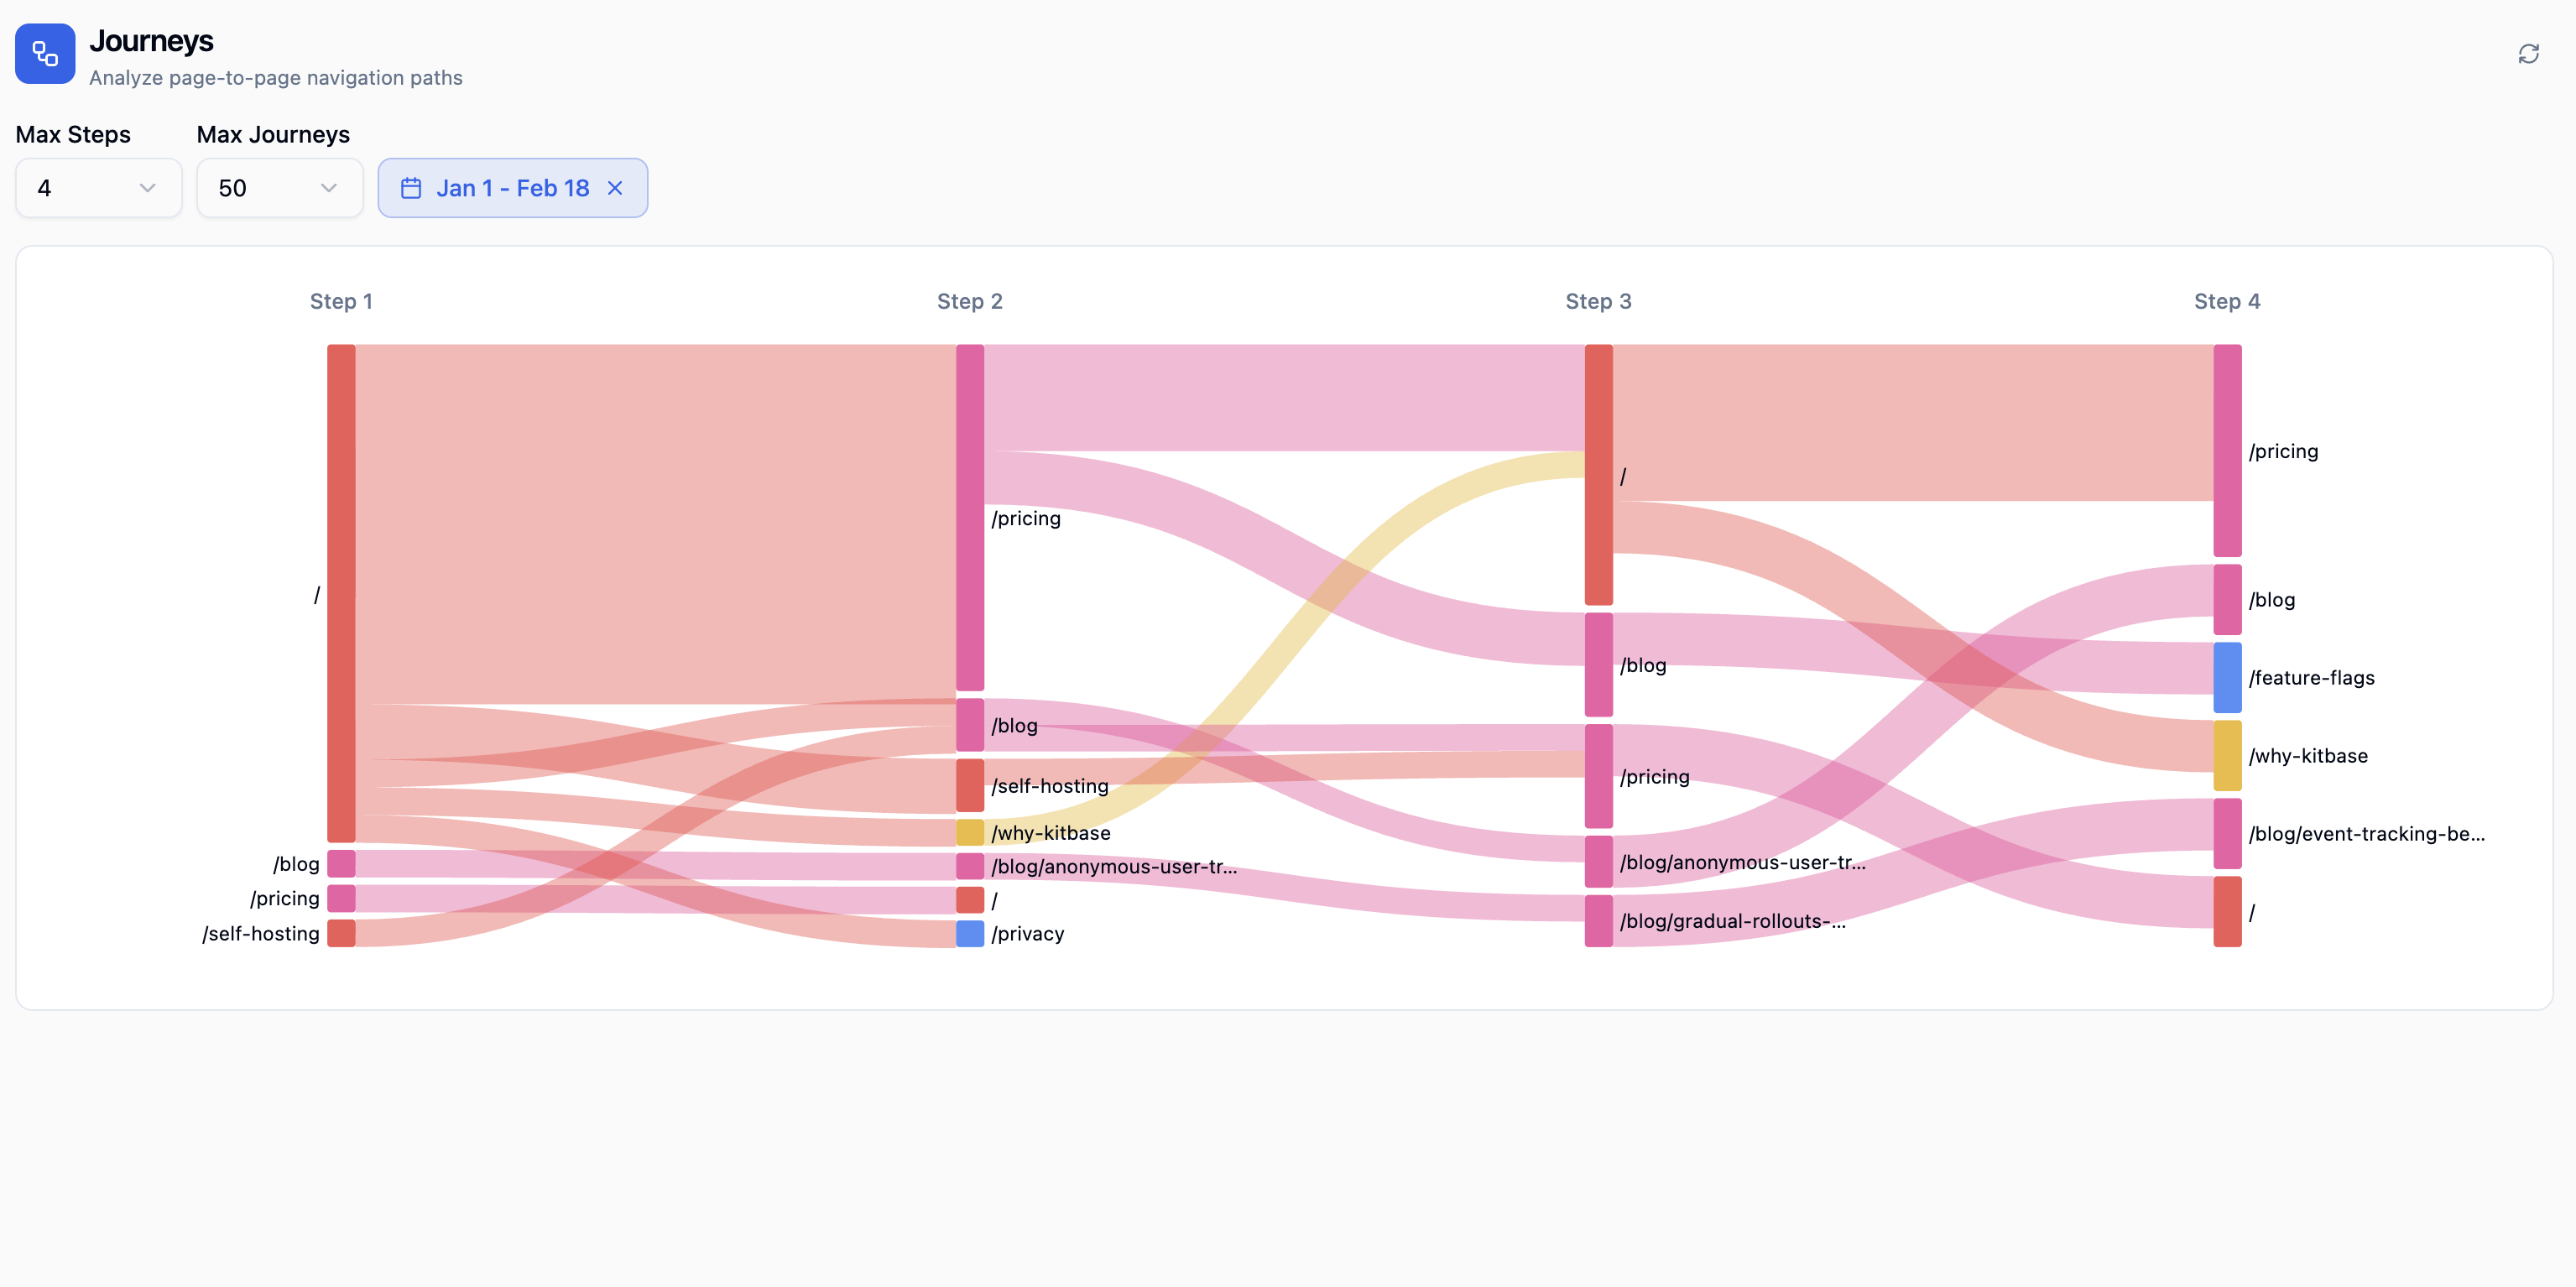Select the /self-hosting node in Step 2

point(969,786)
